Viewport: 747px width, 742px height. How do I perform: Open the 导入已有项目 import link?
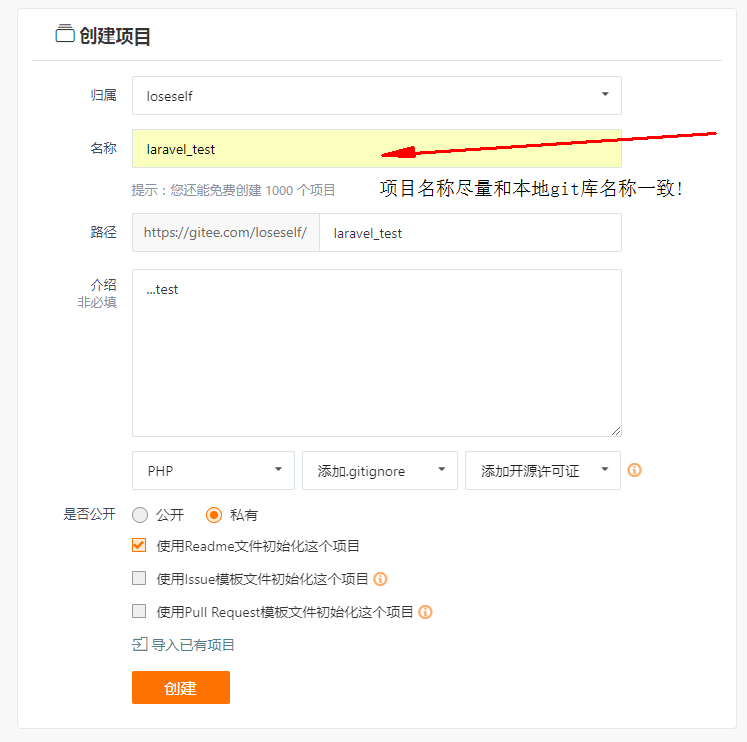click(x=192, y=645)
